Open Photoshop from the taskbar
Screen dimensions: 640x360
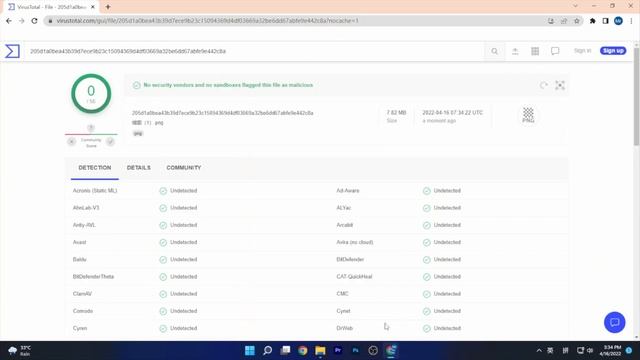[x=356, y=350]
